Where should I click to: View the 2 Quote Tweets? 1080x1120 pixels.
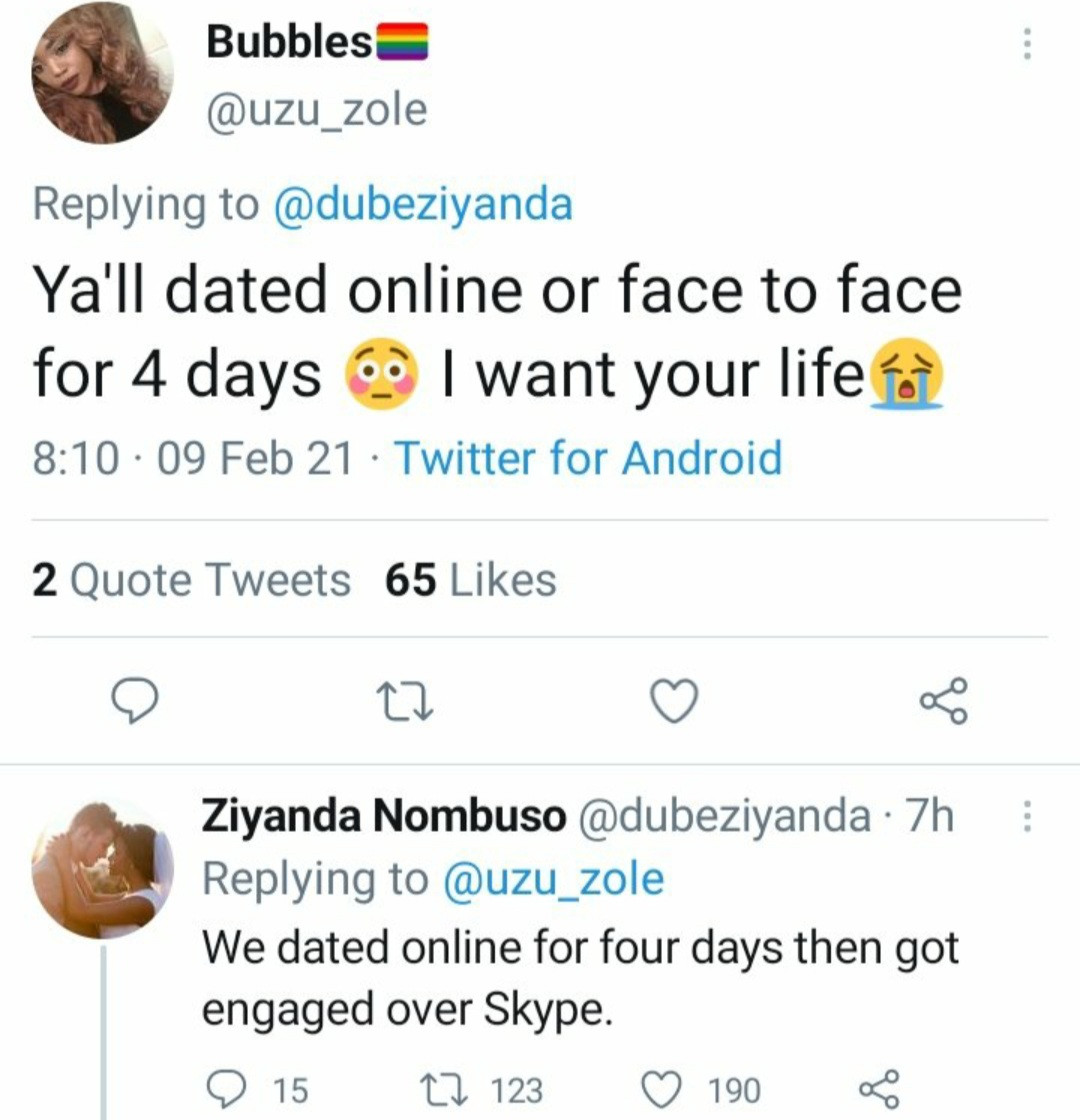pyautogui.click(x=192, y=580)
